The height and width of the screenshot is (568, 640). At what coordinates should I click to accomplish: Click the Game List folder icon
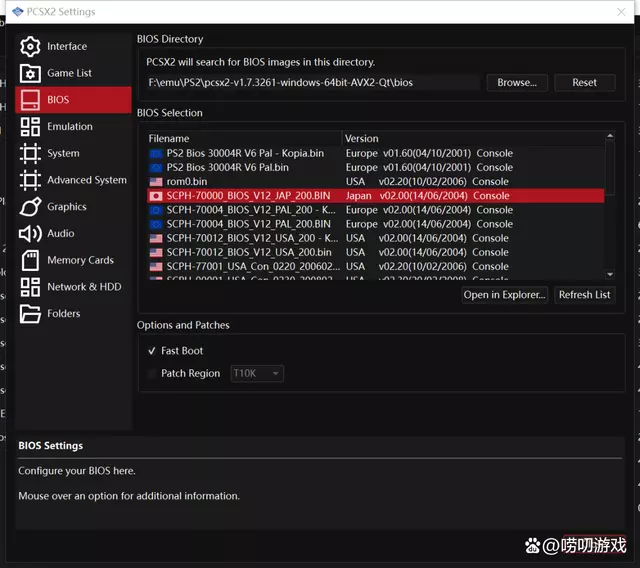point(30,73)
